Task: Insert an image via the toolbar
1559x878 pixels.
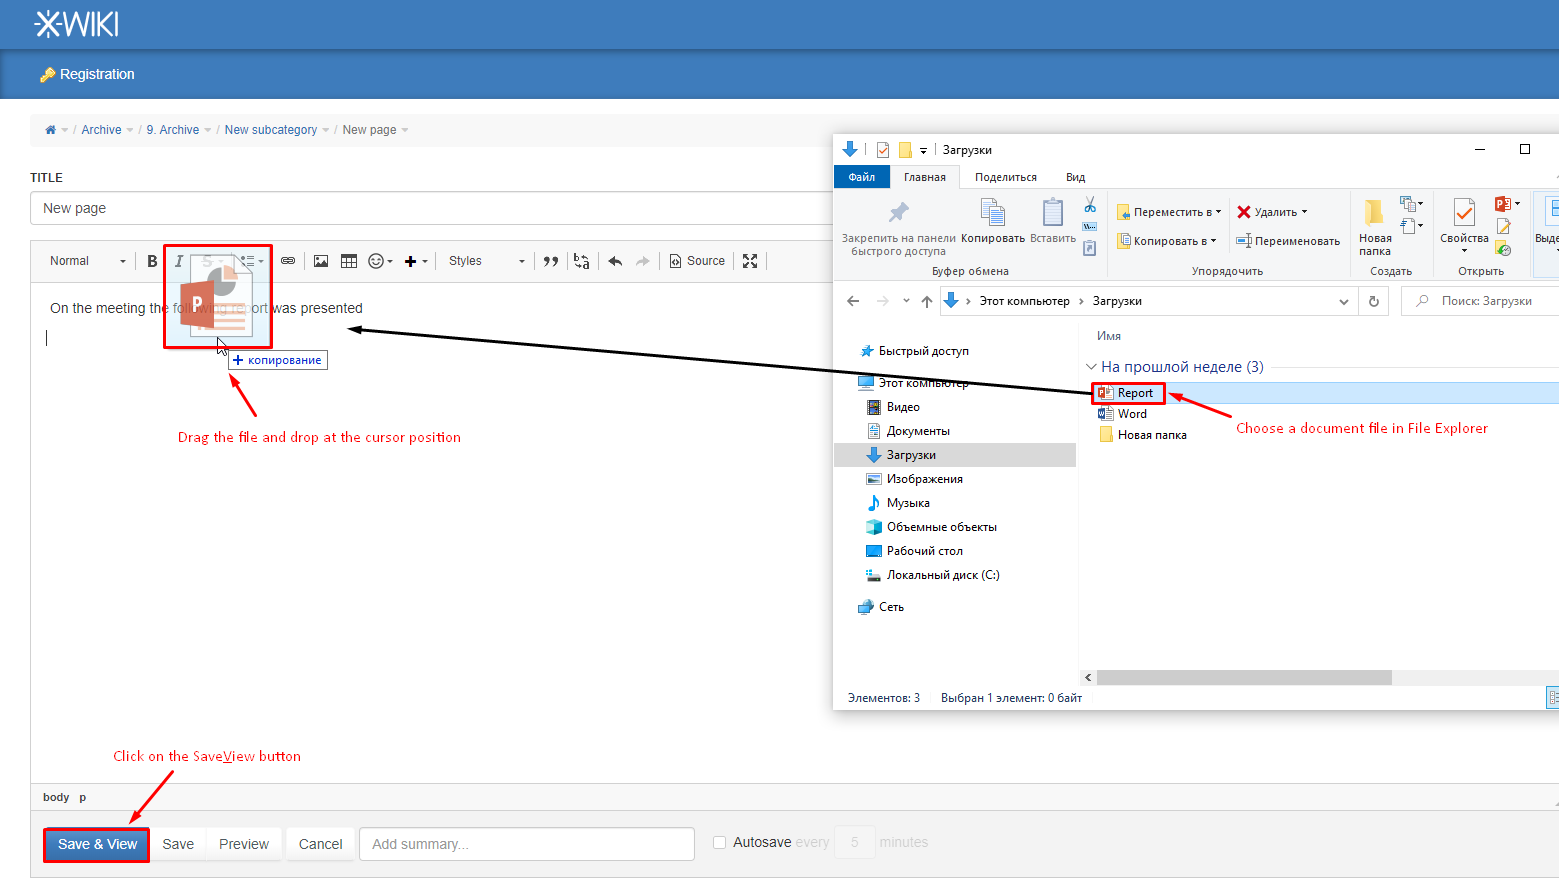Action: click(321, 261)
